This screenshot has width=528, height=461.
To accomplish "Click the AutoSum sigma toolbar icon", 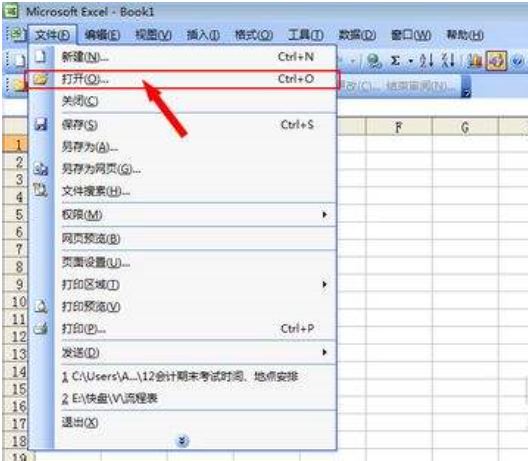I will click(x=395, y=61).
